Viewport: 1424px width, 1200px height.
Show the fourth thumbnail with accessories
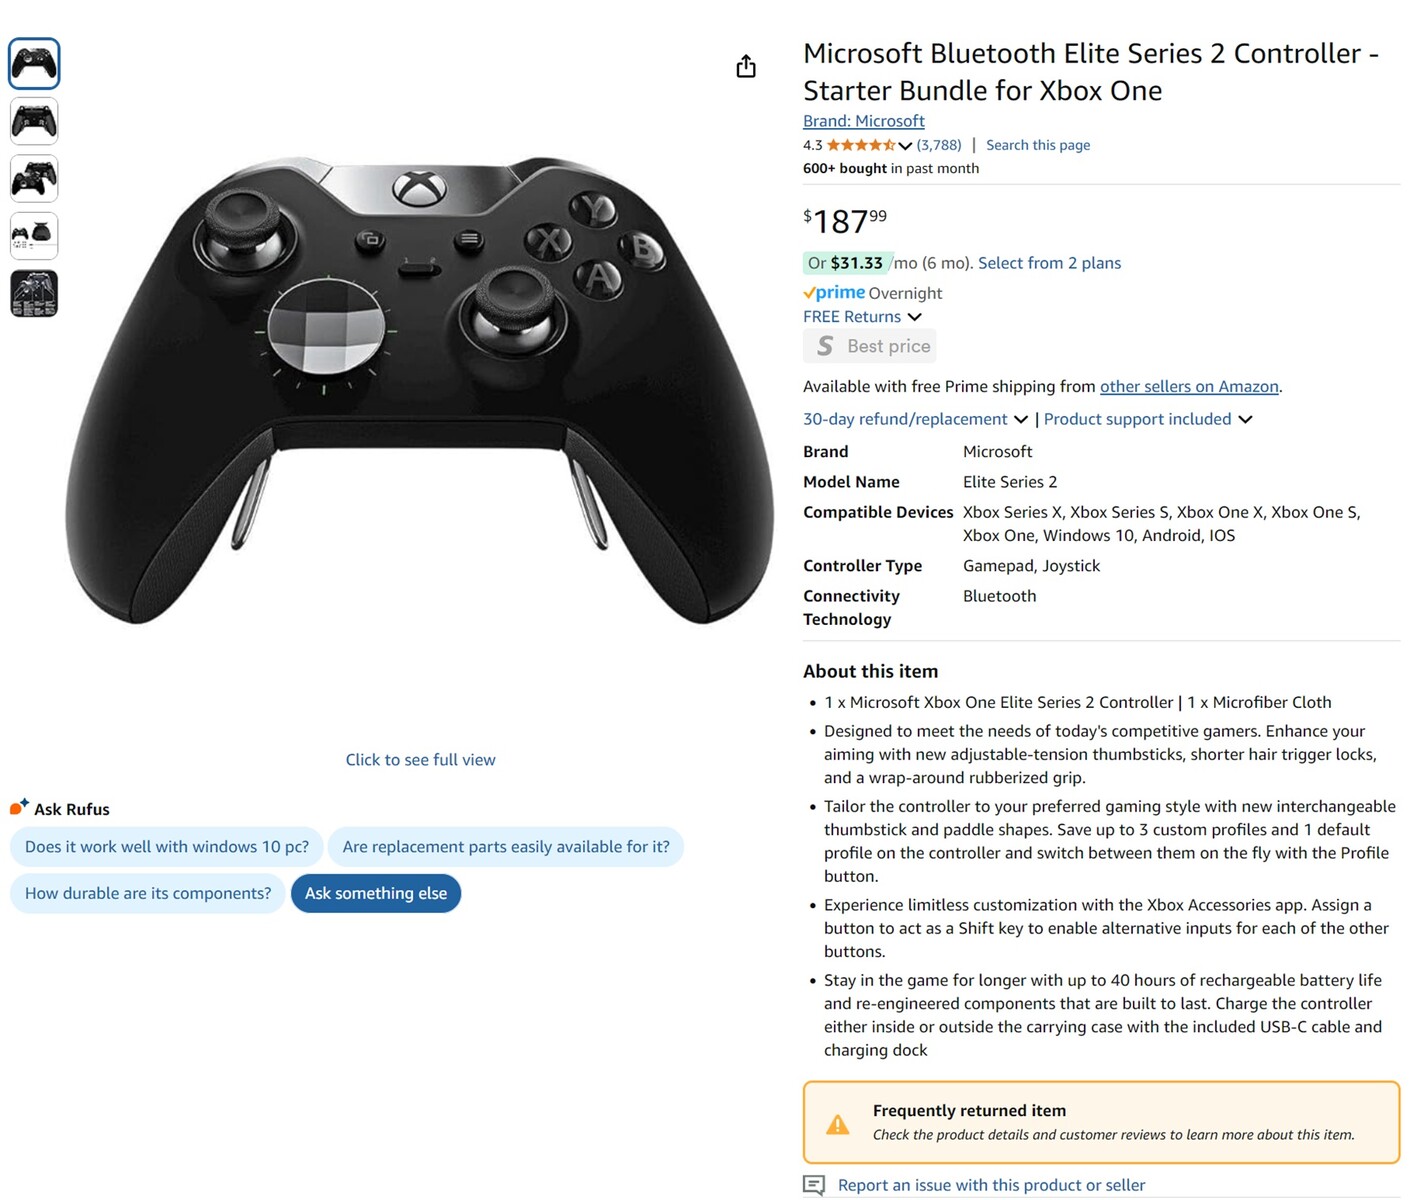tap(34, 236)
